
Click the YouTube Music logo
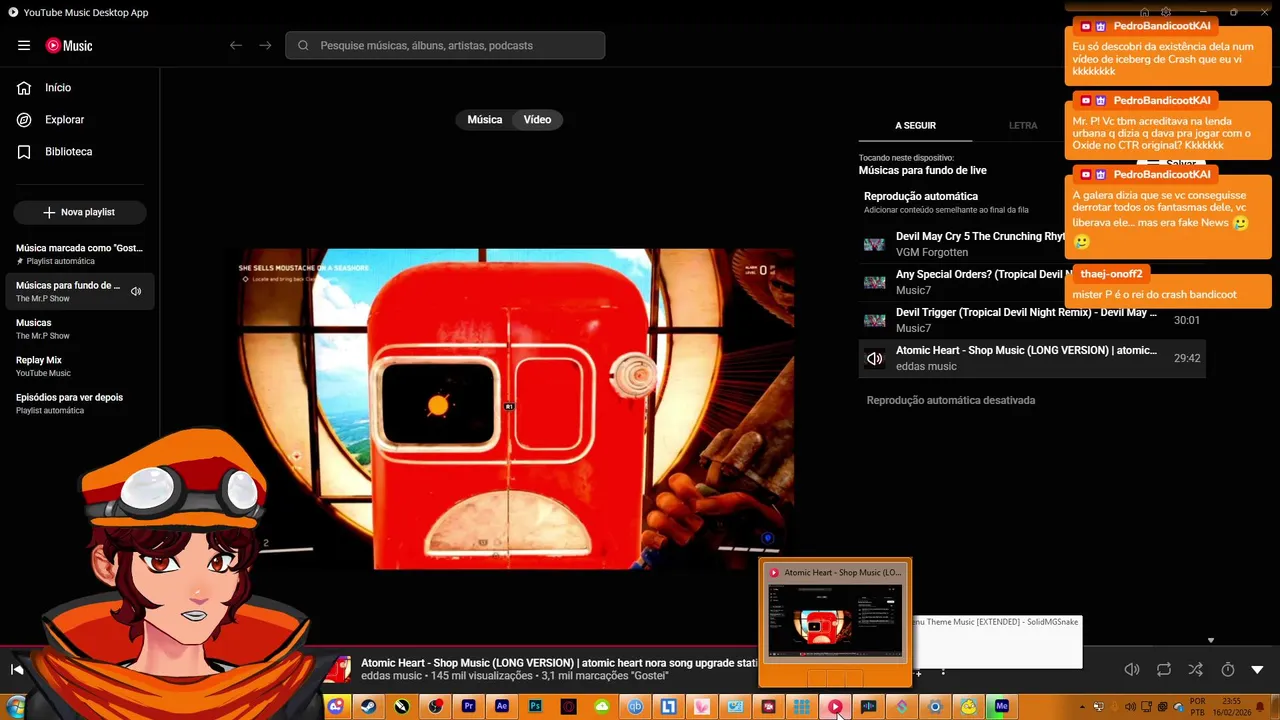[69, 45]
